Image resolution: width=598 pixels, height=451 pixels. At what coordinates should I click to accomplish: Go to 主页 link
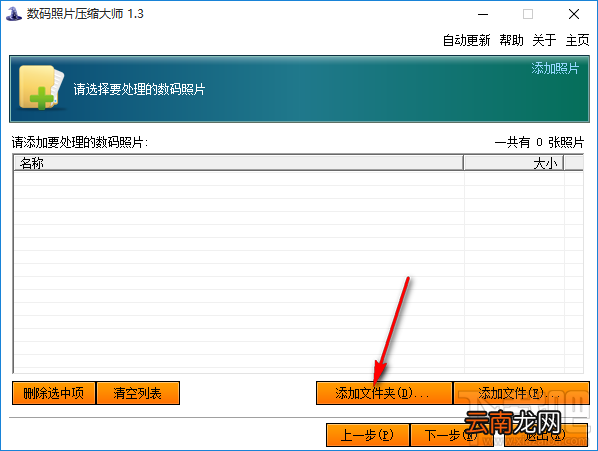pos(577,40)
